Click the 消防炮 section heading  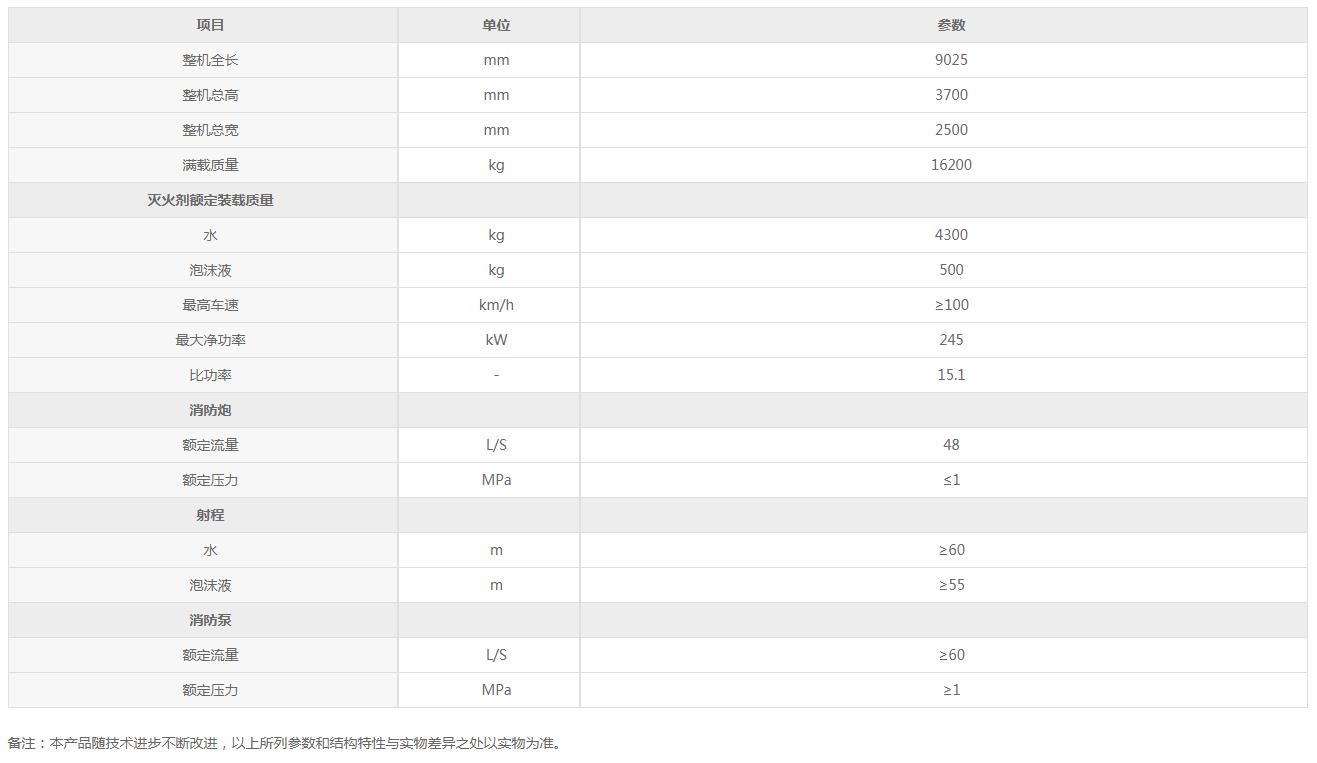(210, 410)
